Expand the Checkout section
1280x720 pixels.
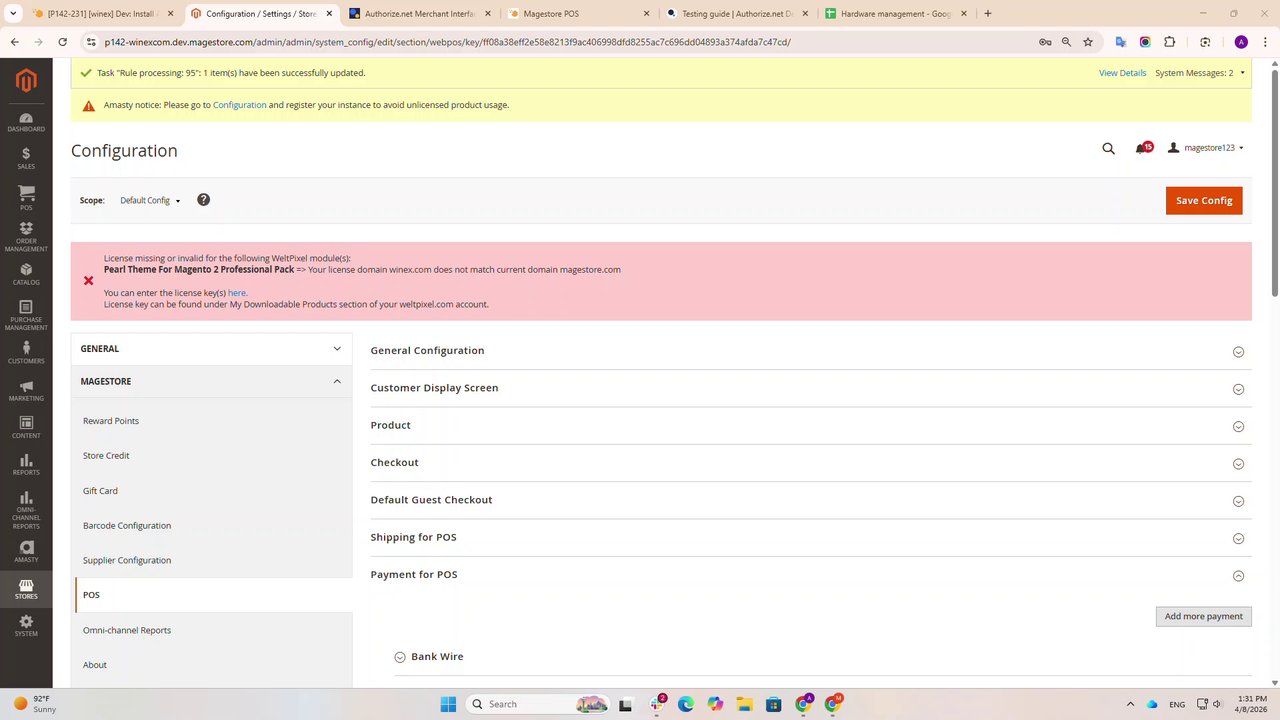click(x=811, y=463)
